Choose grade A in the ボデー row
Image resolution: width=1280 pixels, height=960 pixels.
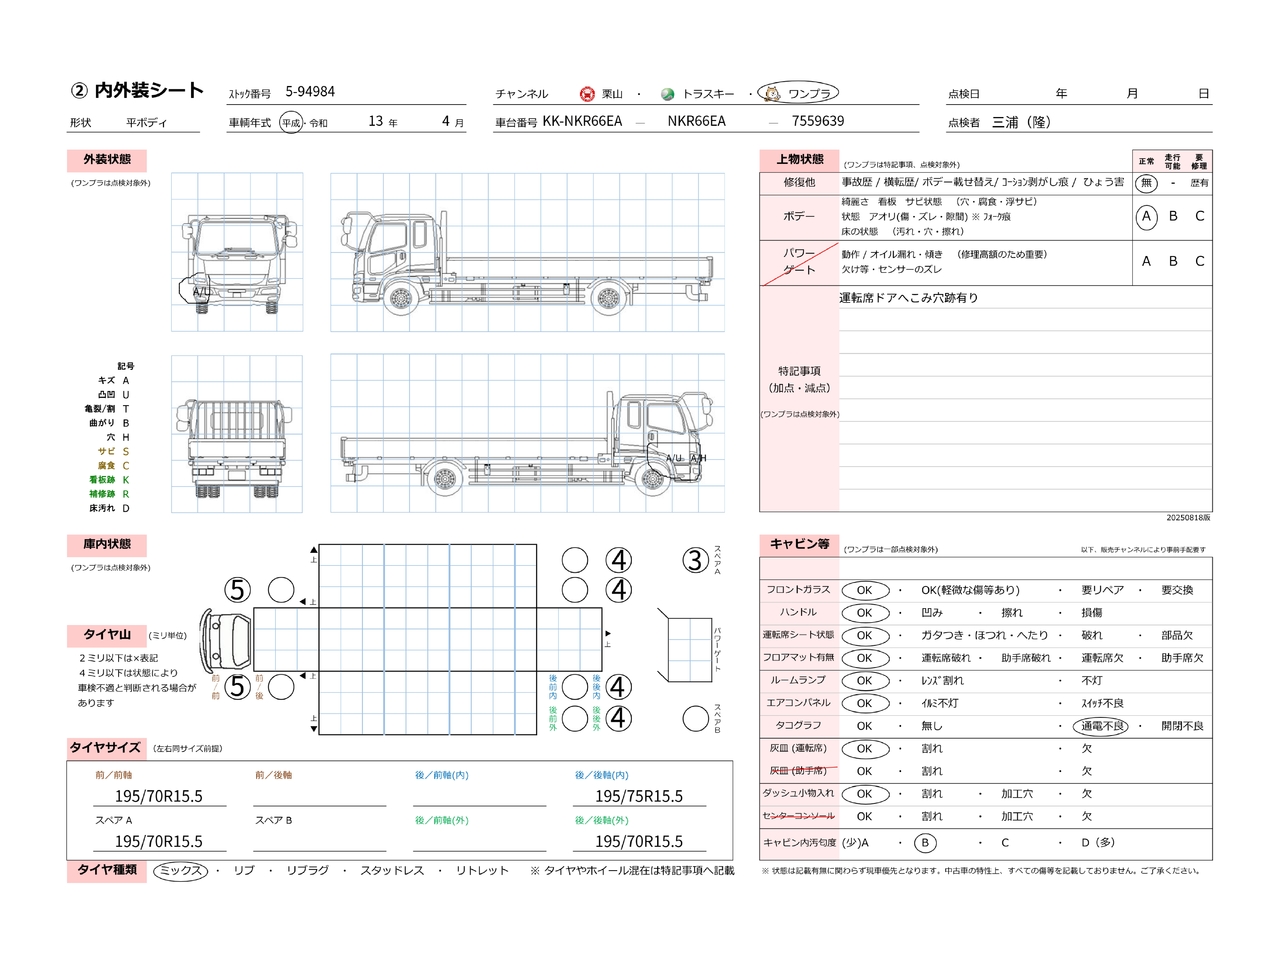point(1146,216)
